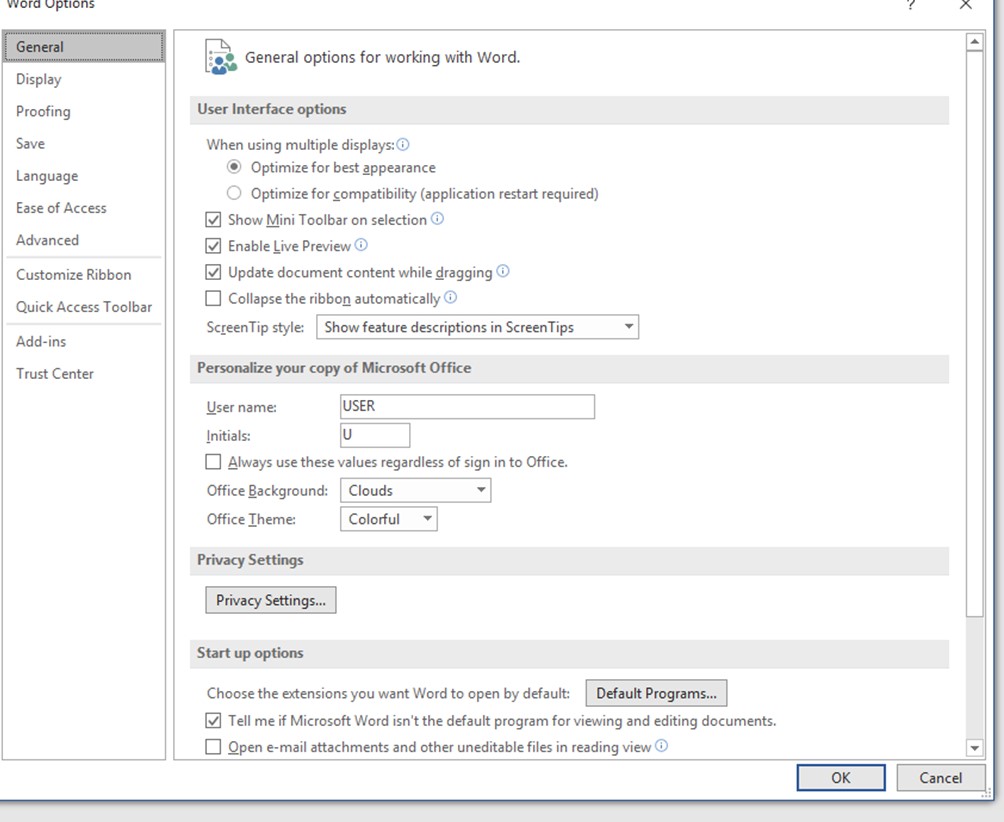Open the Language category
The image size is (1004, 822).
pyautogui.click(x=84, y=176)
